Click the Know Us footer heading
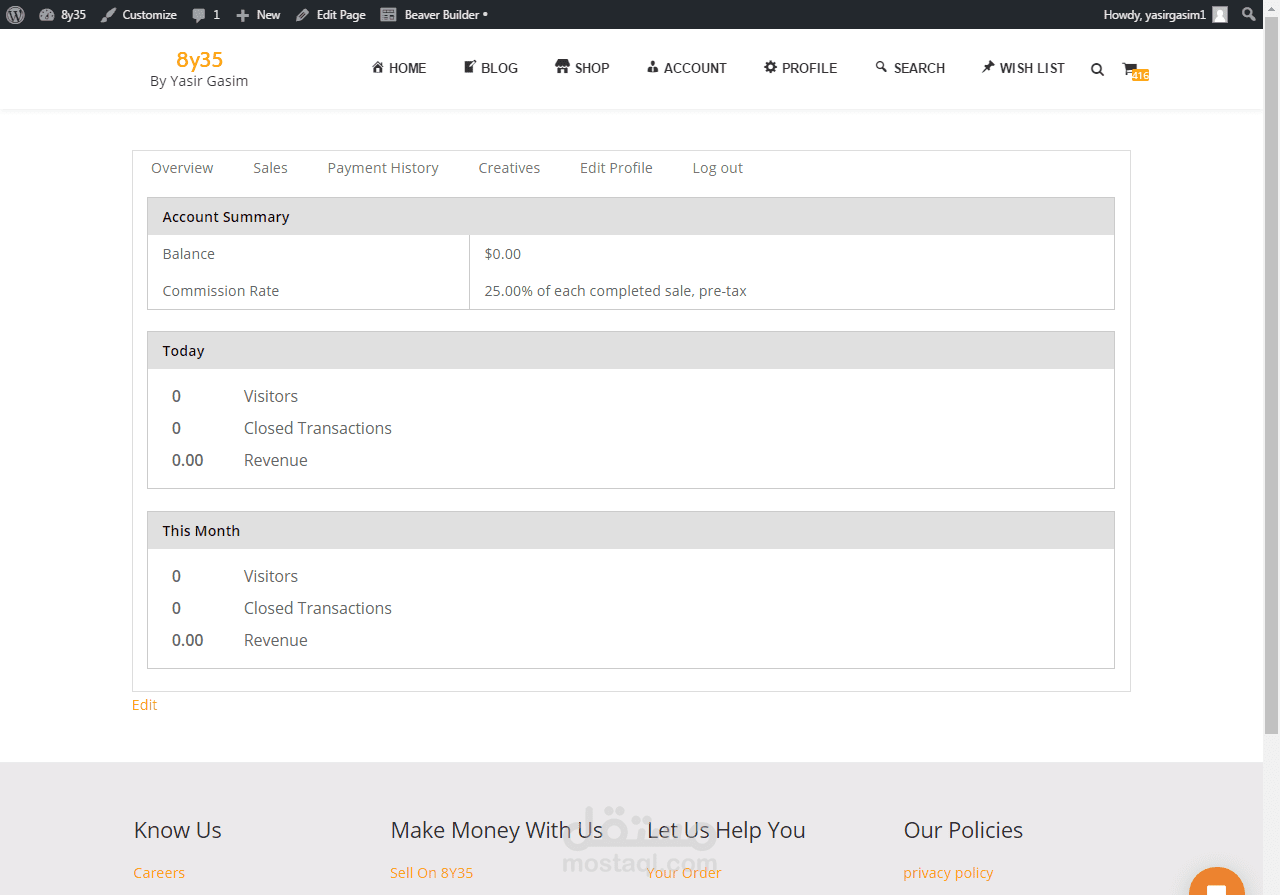The image size is (1280, 895). [178, 830]
